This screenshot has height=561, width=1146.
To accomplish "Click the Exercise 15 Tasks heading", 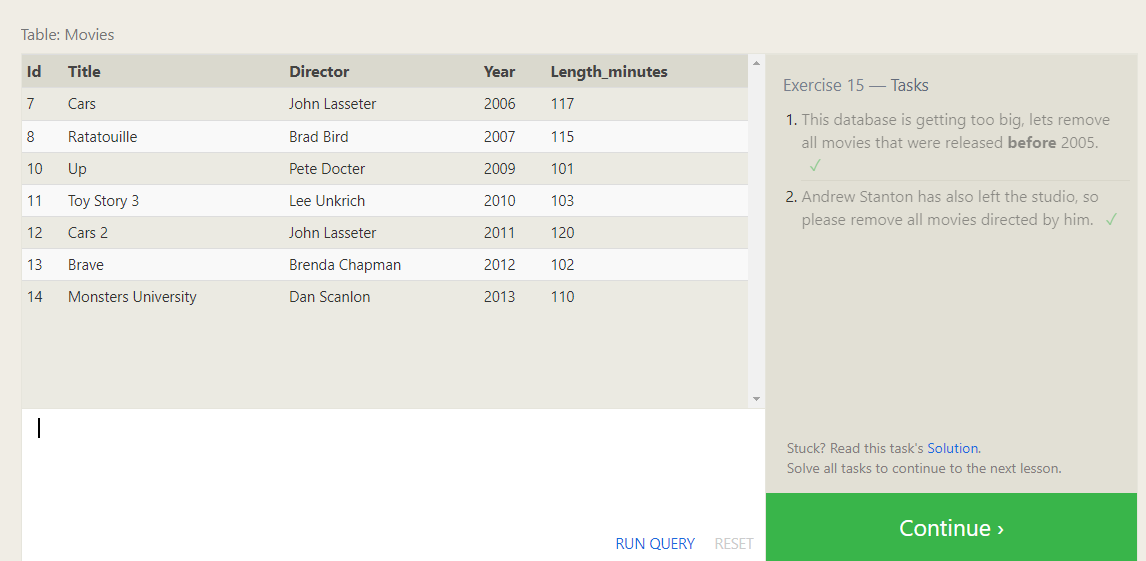I will coord(855,86).
